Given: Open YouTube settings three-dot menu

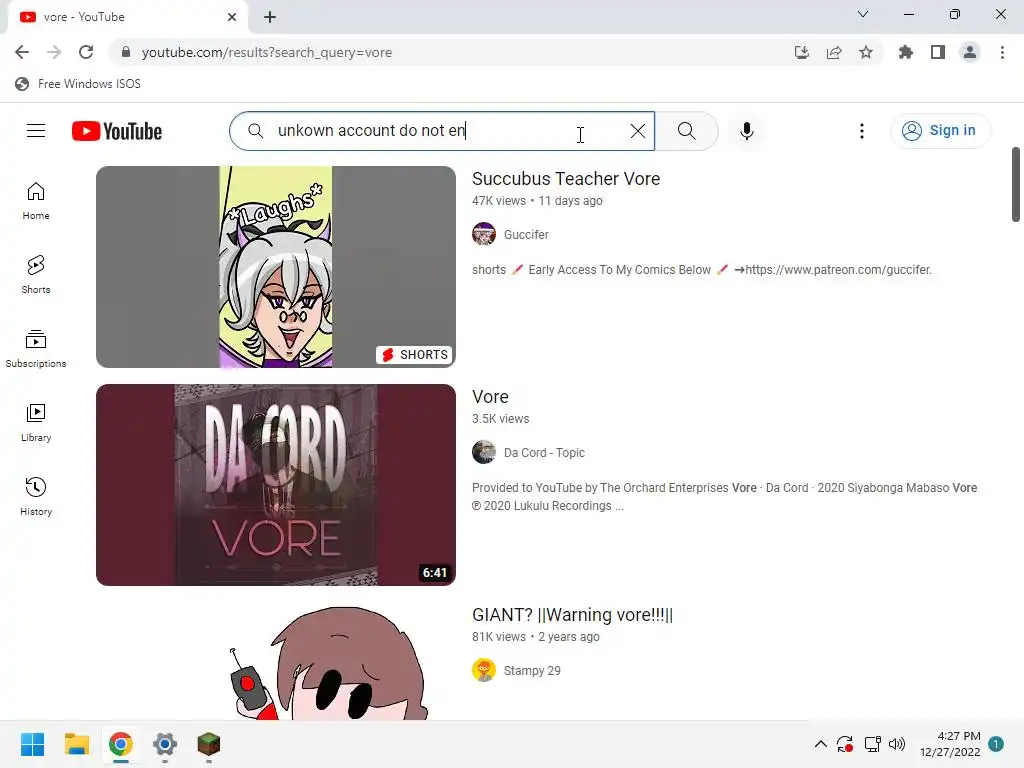Looking at the screenshot, I should point(861,131).
